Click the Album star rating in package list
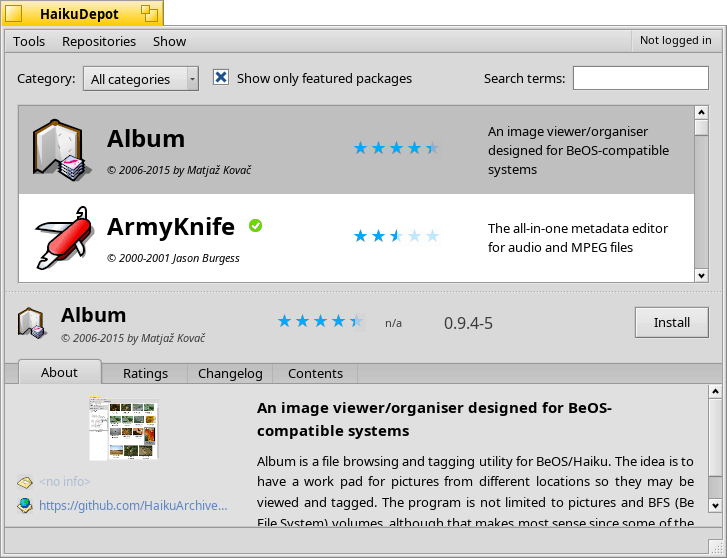Viewport: 727px width, 558px height. 396,148
